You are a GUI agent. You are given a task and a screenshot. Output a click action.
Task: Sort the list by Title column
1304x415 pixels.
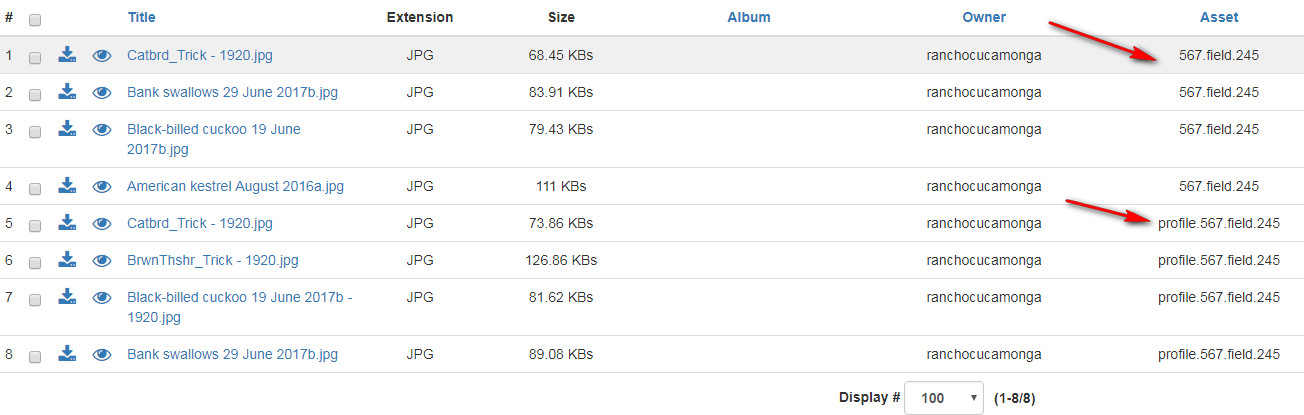click(x=141, y=18)
